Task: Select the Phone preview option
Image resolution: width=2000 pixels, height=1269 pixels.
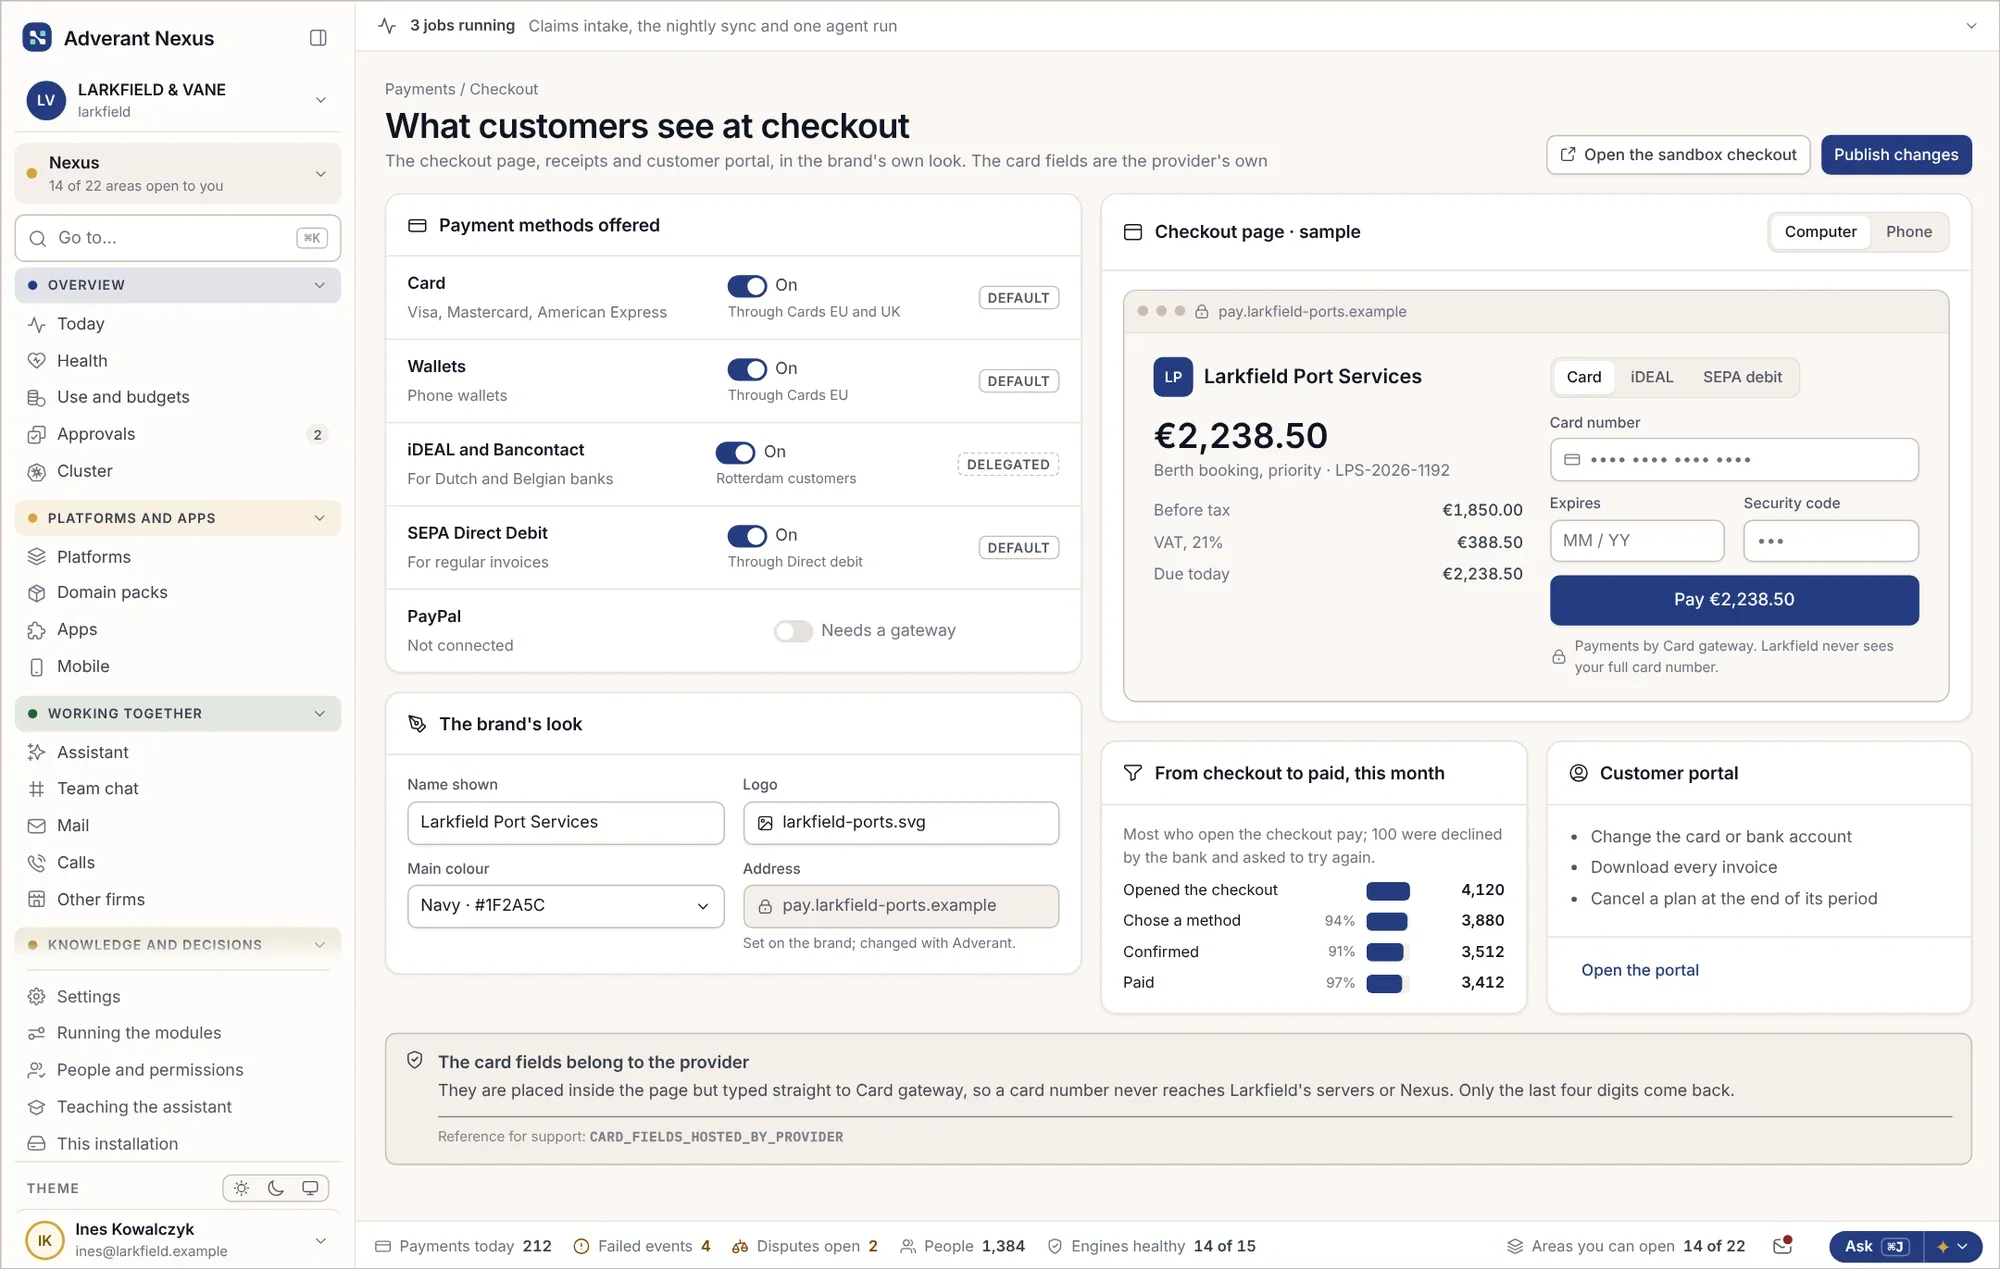Action: pyautogui.click(x=1908, y=232)
